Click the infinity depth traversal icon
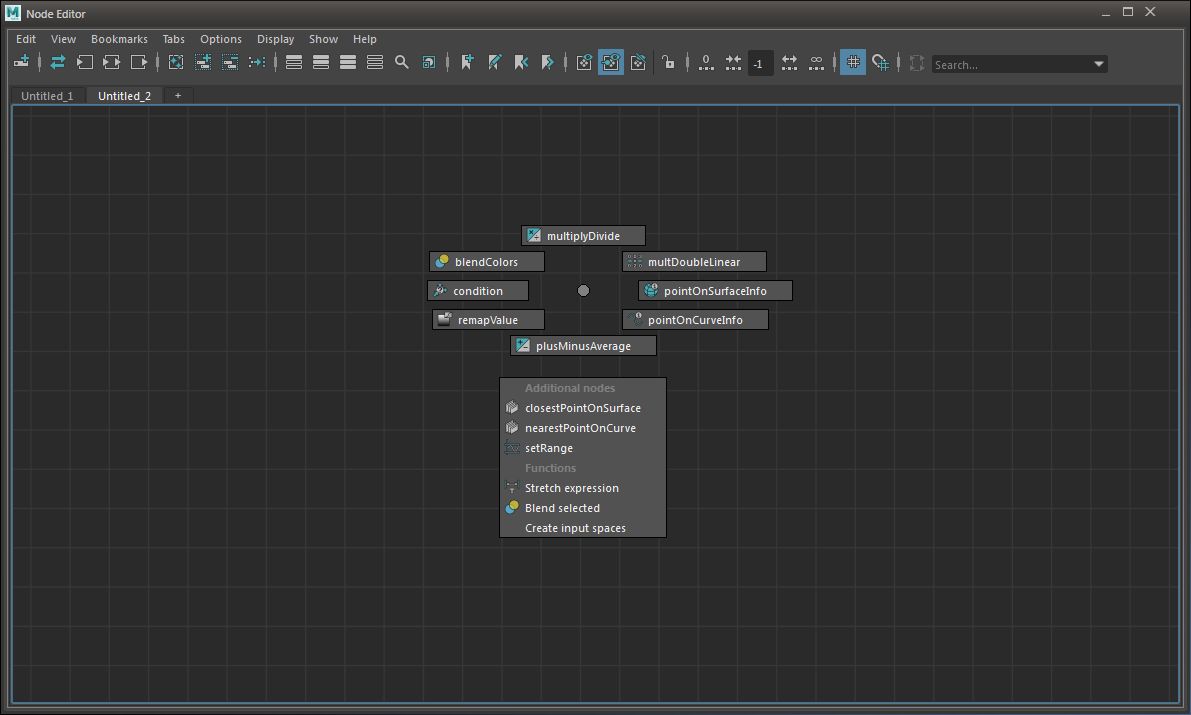1191x715 pixels. (816, 62)
